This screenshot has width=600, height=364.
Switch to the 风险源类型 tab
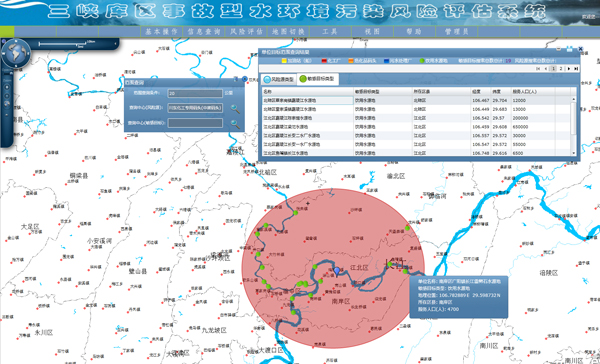279,79
